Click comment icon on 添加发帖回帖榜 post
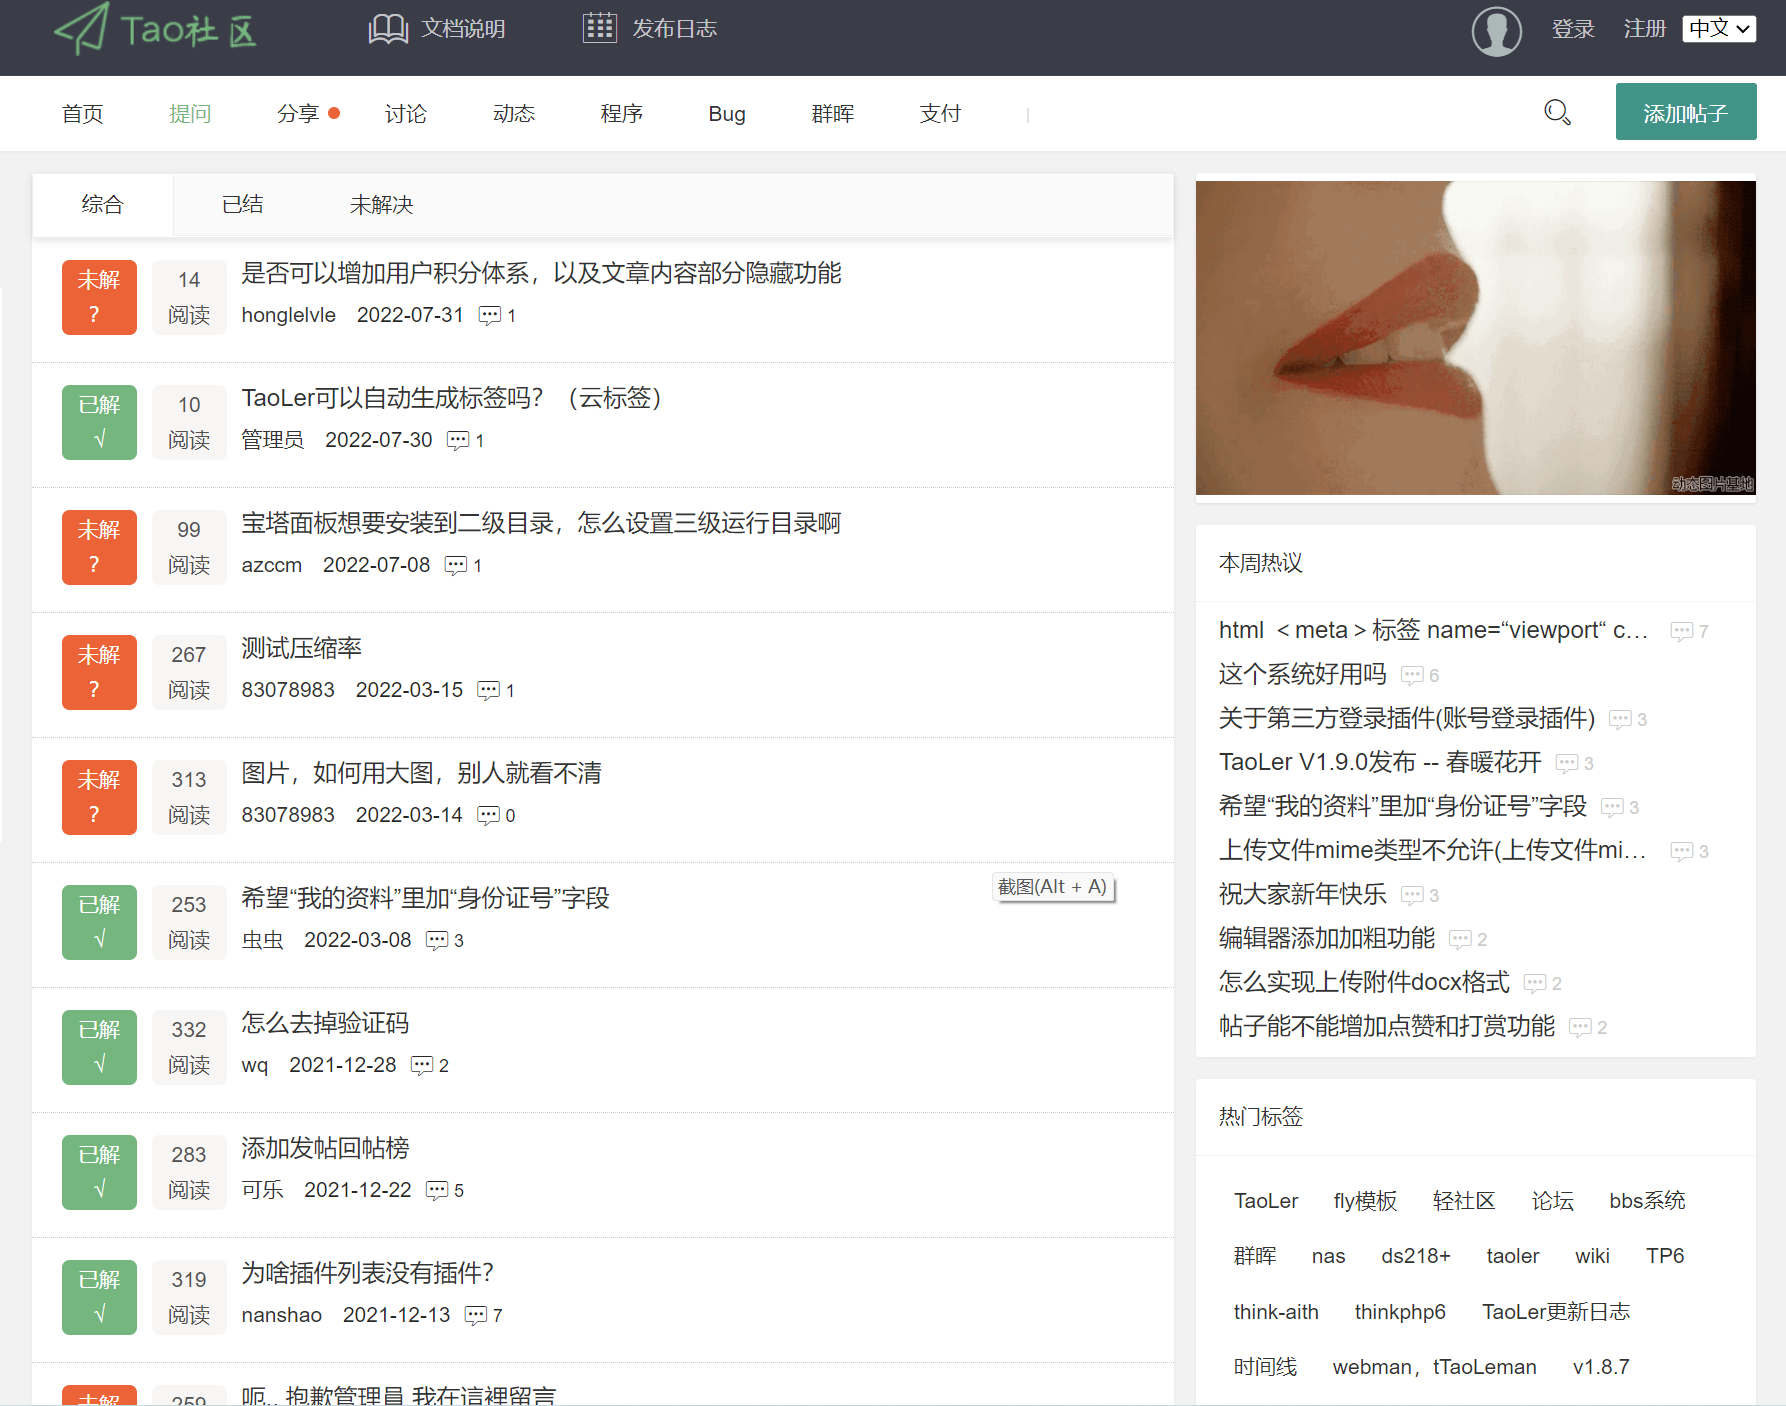1786x1406 pixels. pos(437,1191)
